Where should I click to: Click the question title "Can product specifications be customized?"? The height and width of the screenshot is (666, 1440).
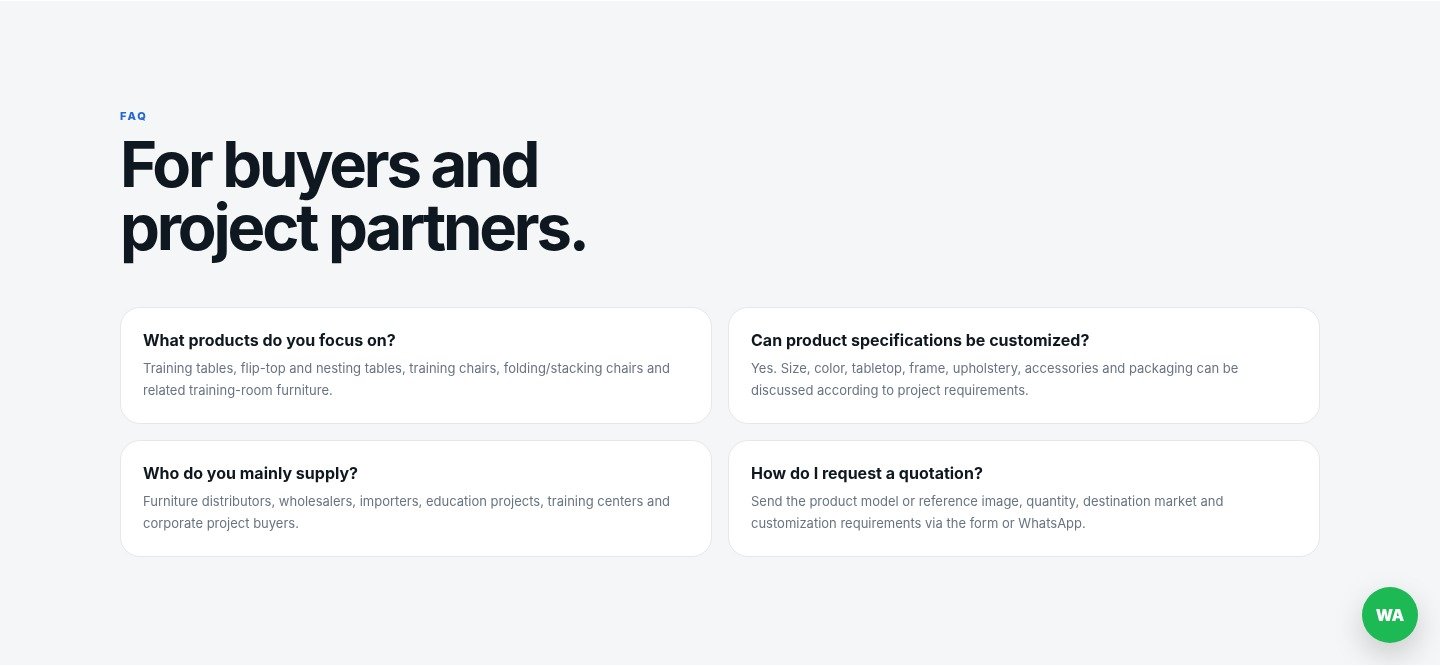[920, 340]
